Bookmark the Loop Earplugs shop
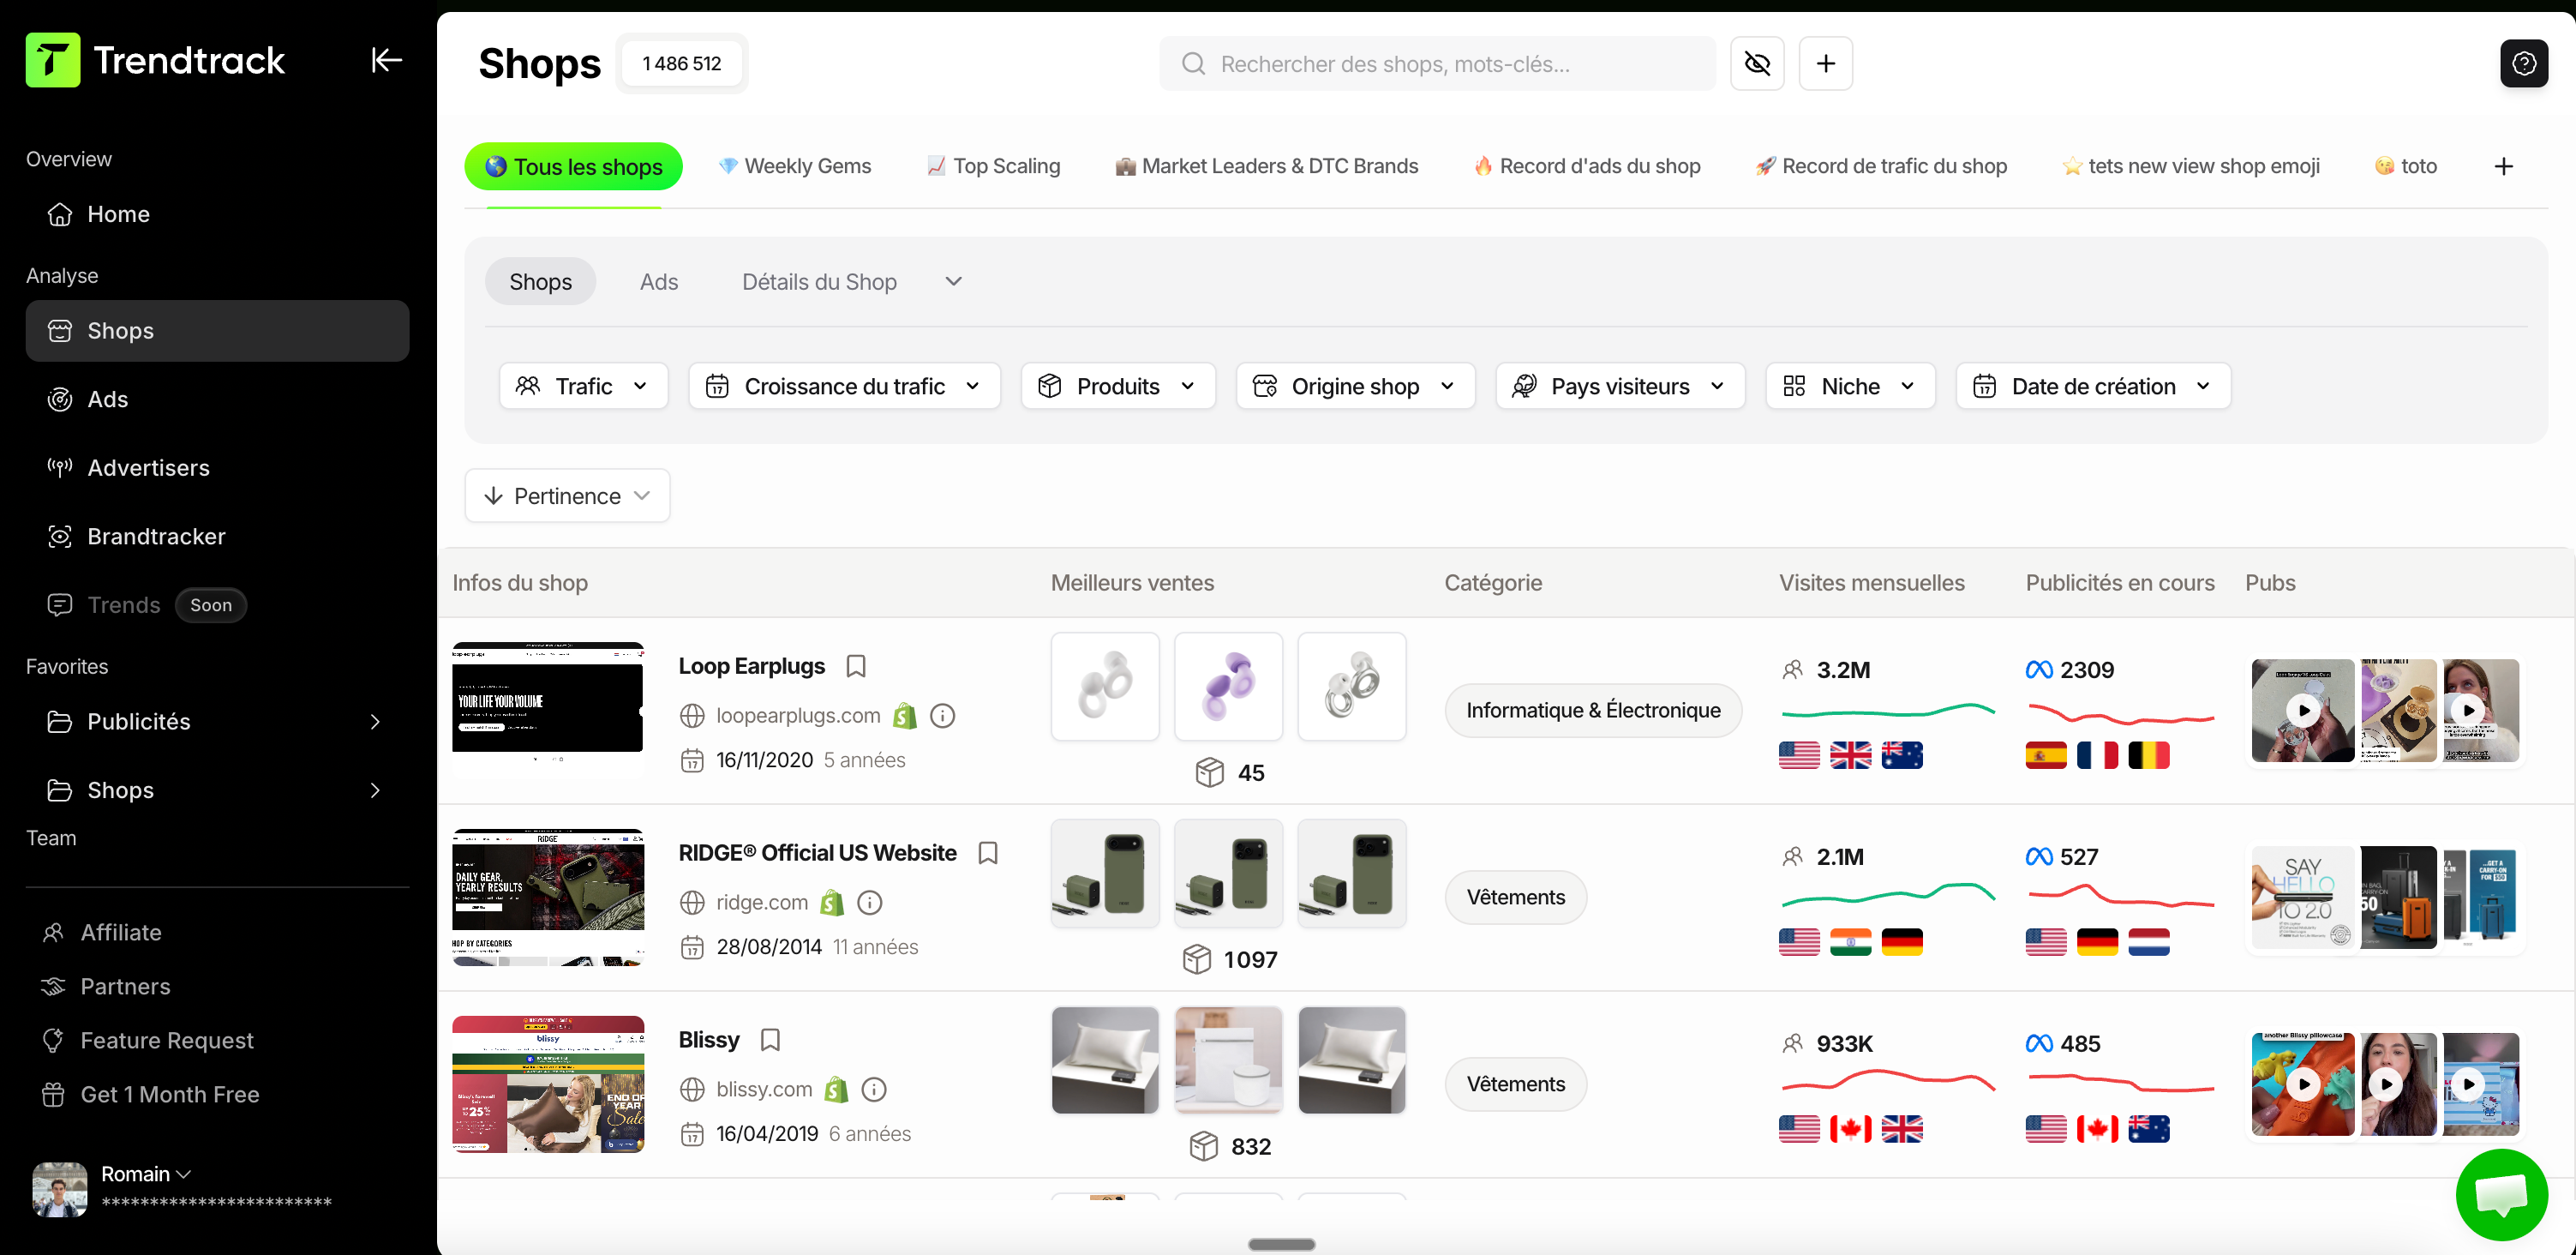The image size is (2576, 1255). [x=856, y=666]
